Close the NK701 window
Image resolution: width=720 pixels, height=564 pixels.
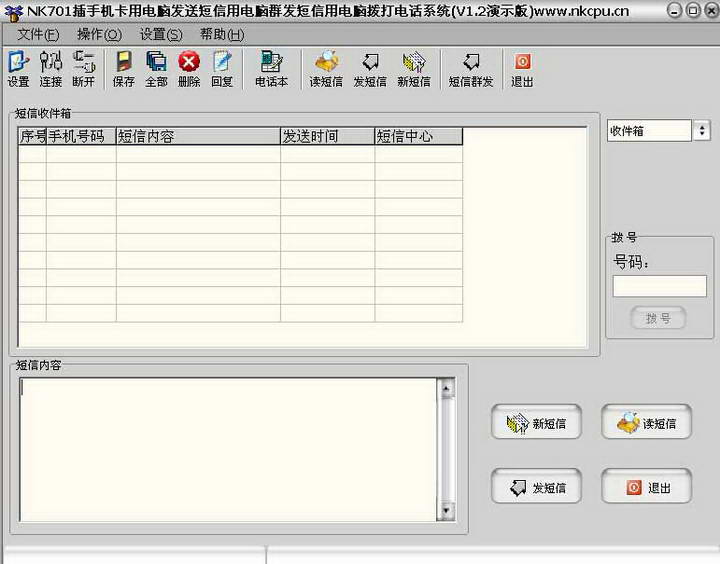point(711,10)
